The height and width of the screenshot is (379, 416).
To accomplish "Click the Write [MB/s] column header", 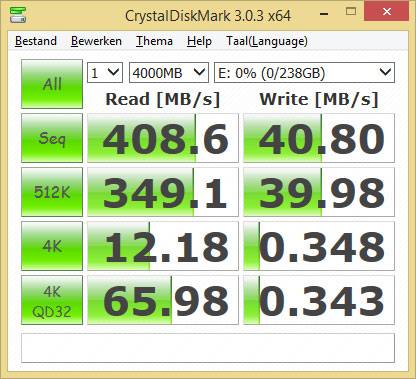I will (319, 99).
